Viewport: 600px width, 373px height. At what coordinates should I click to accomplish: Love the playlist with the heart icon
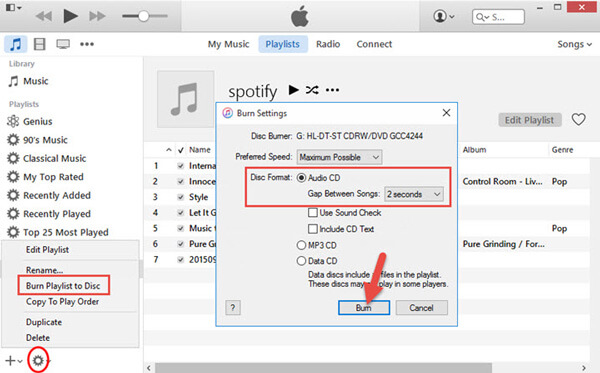(x=579, y=119)
